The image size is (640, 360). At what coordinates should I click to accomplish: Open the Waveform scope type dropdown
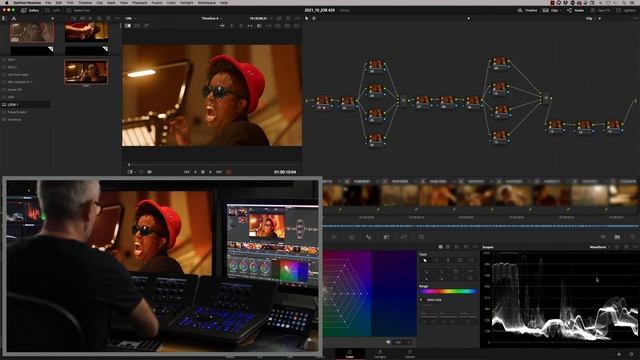(x=599, y=247)
